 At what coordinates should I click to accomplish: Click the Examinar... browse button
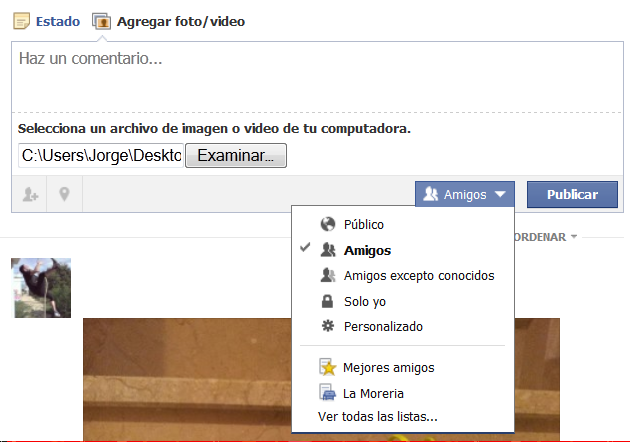236,155
